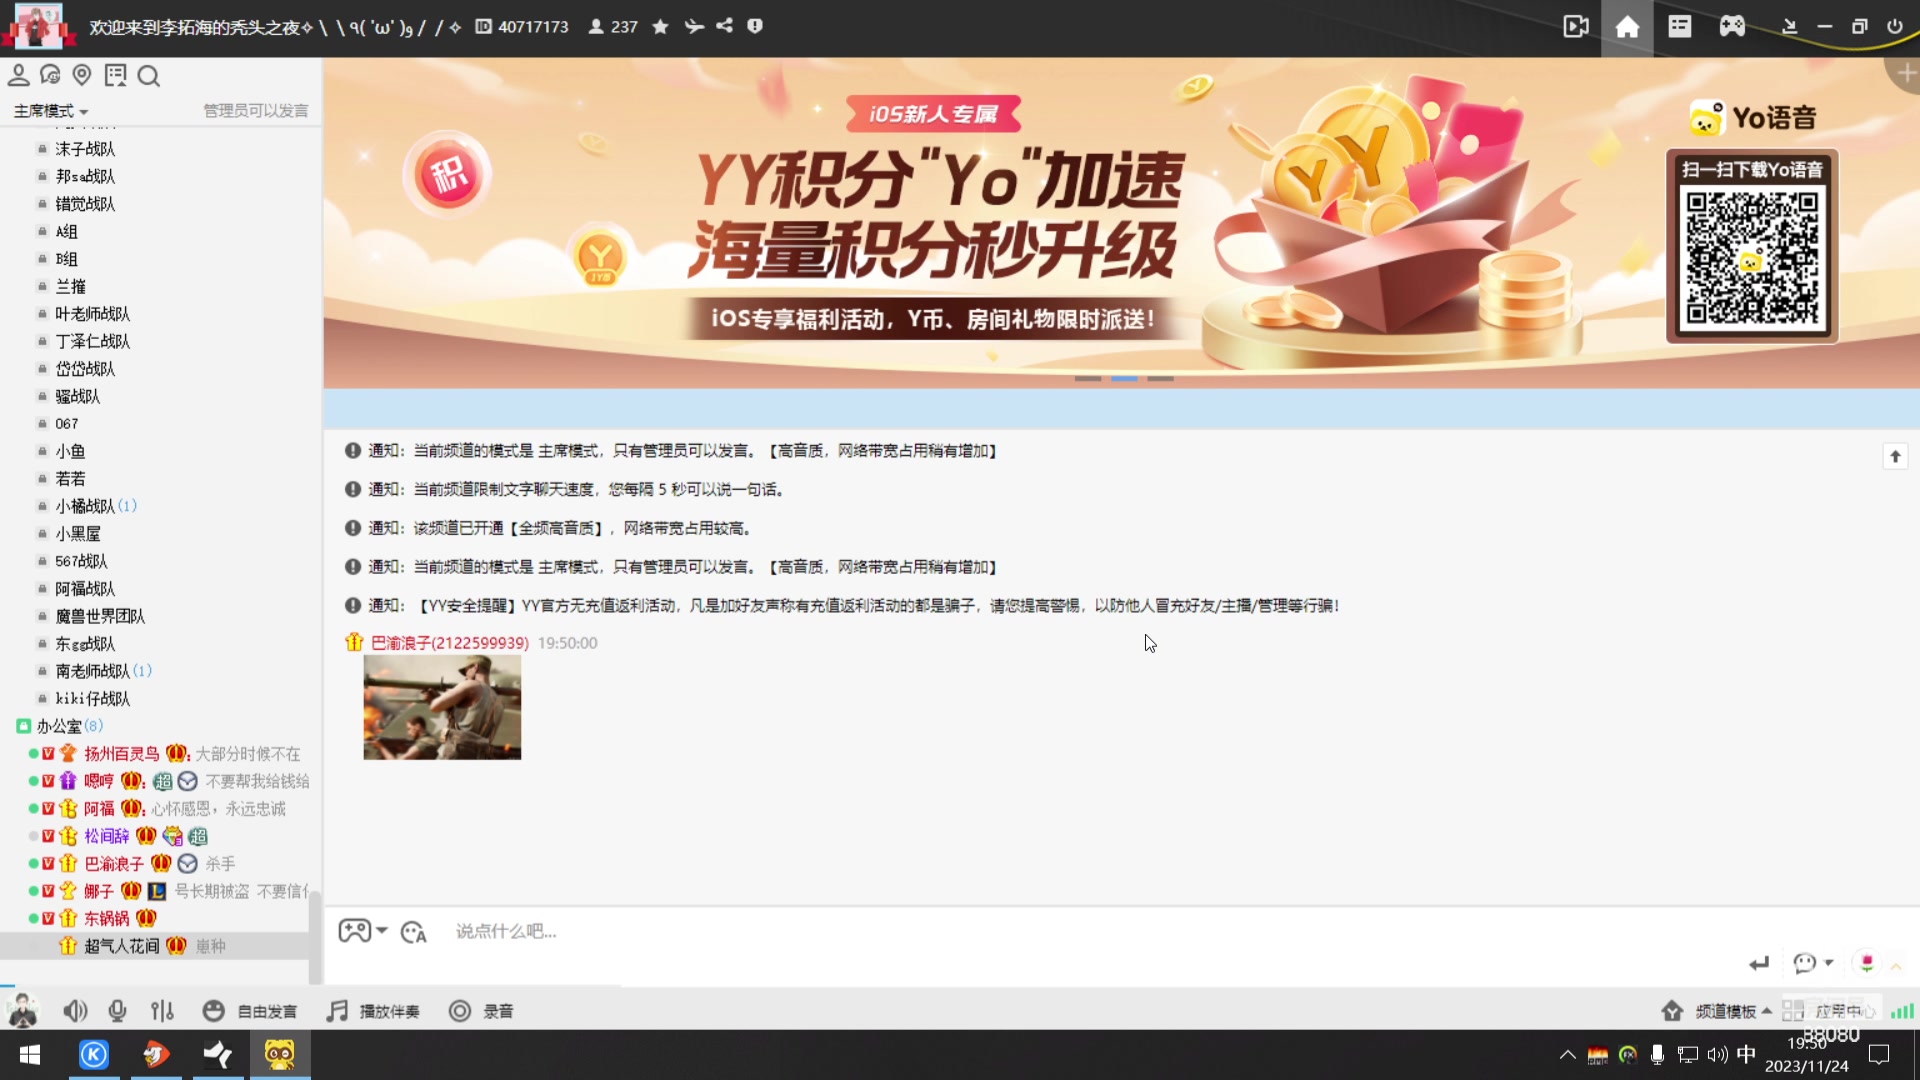This screenshot has height=1080, width=1920.
Task: Open channel search
Action: 149,76
